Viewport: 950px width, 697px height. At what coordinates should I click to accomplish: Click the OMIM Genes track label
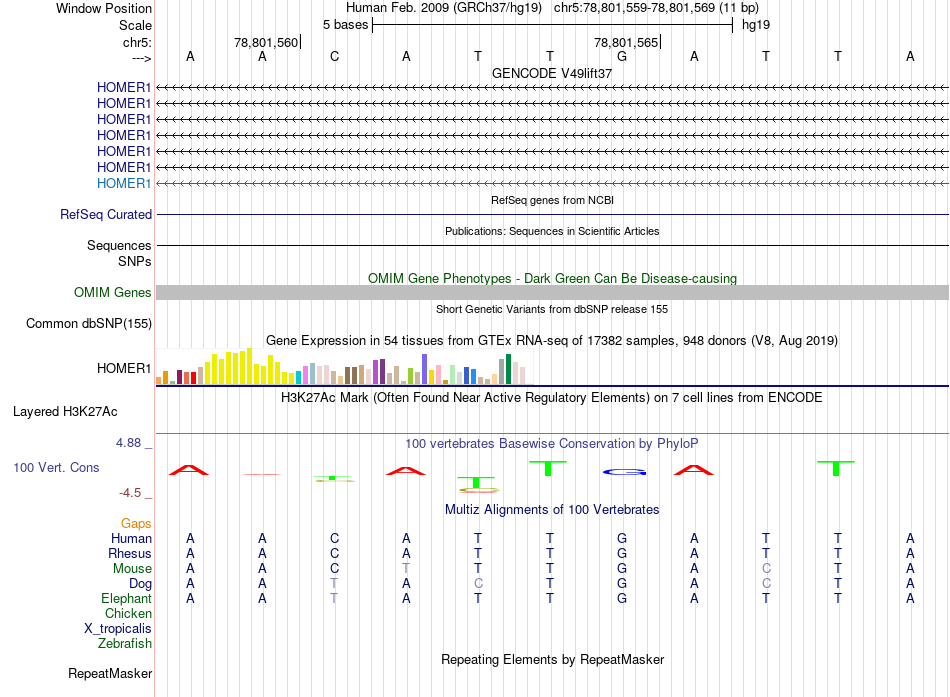[x=113, y=293]
